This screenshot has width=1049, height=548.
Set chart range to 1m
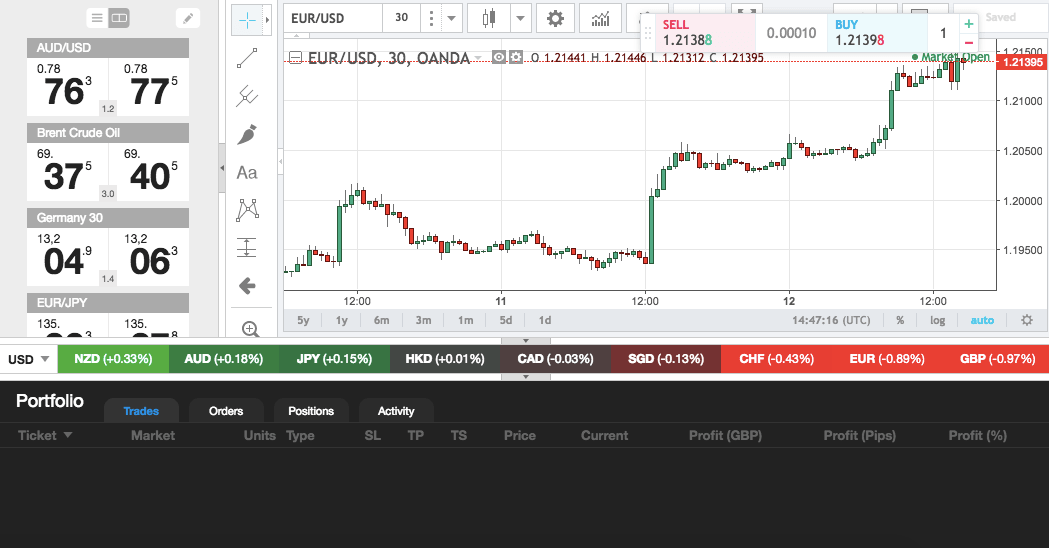point(466,320)
